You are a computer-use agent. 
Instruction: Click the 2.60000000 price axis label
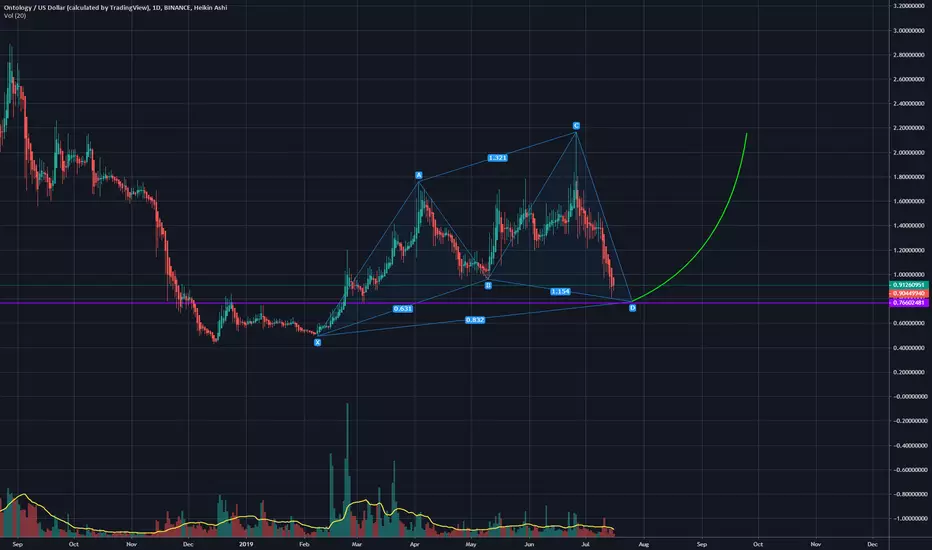909,79
